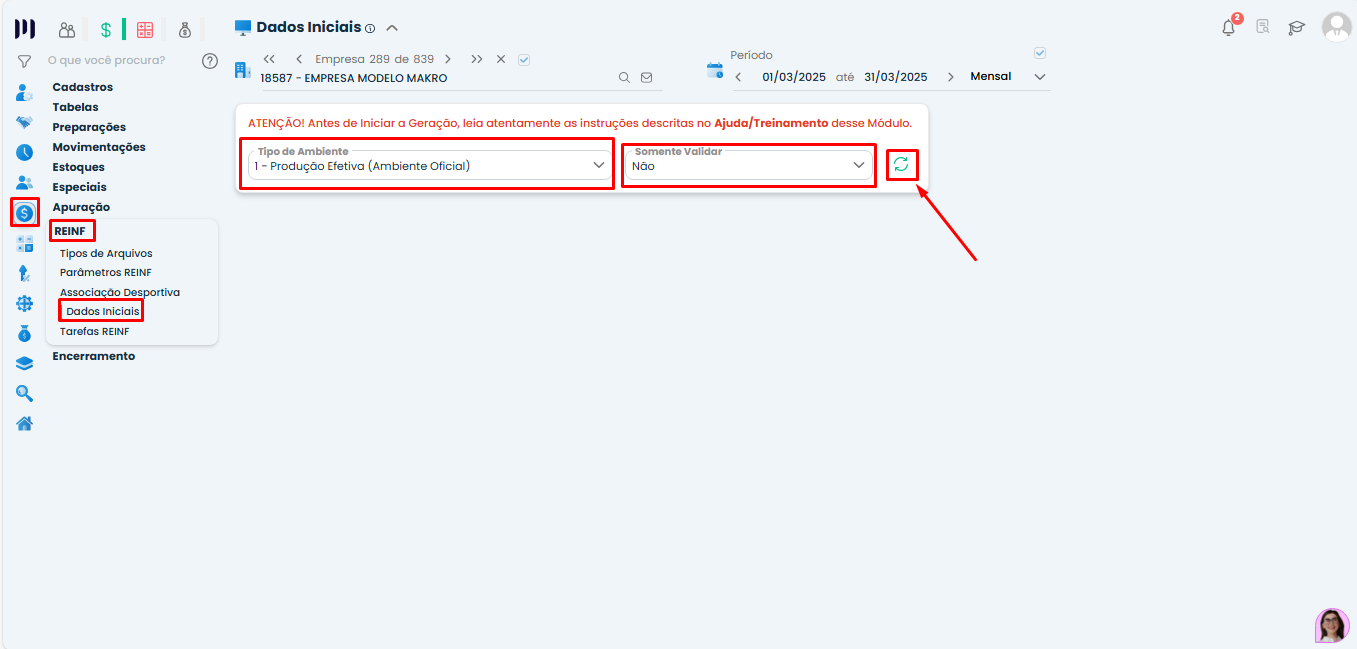Click the blue clock sidebar icon

tap(25, 153)
